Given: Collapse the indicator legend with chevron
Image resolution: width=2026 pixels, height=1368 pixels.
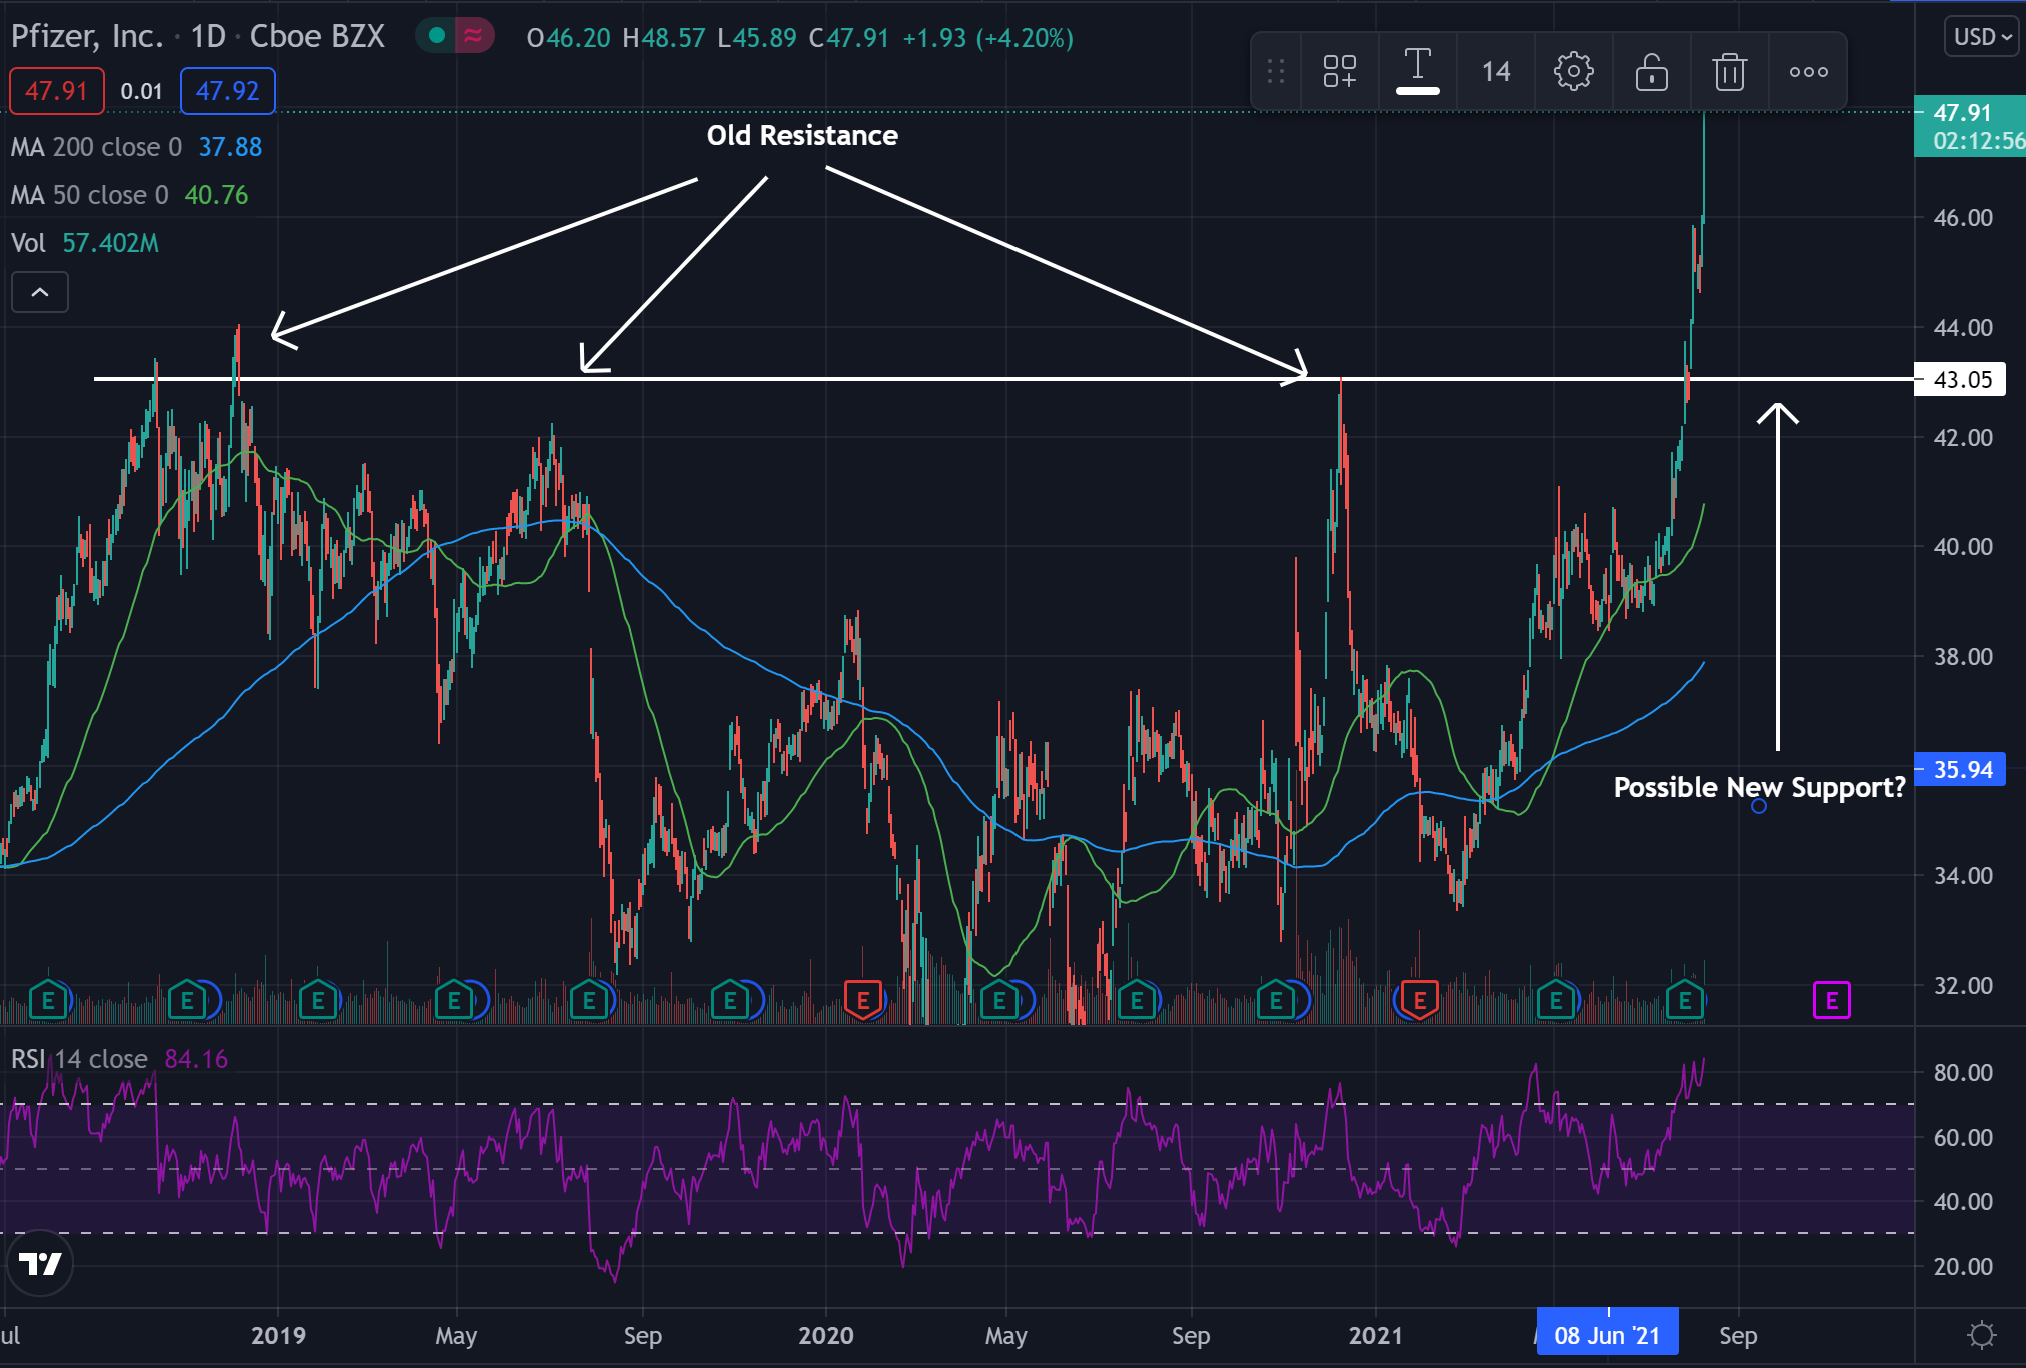Looking at the screenshot, I should (x=40, y=292).
